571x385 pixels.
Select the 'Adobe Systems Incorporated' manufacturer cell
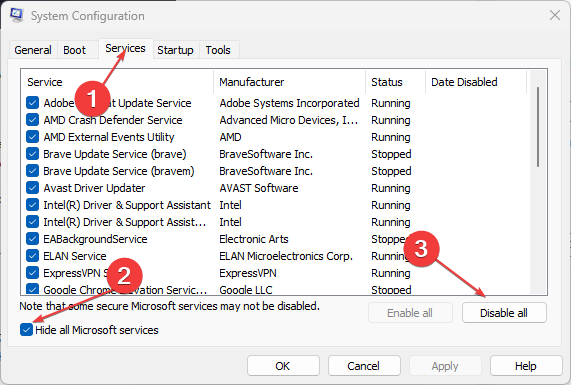(290, 103)
